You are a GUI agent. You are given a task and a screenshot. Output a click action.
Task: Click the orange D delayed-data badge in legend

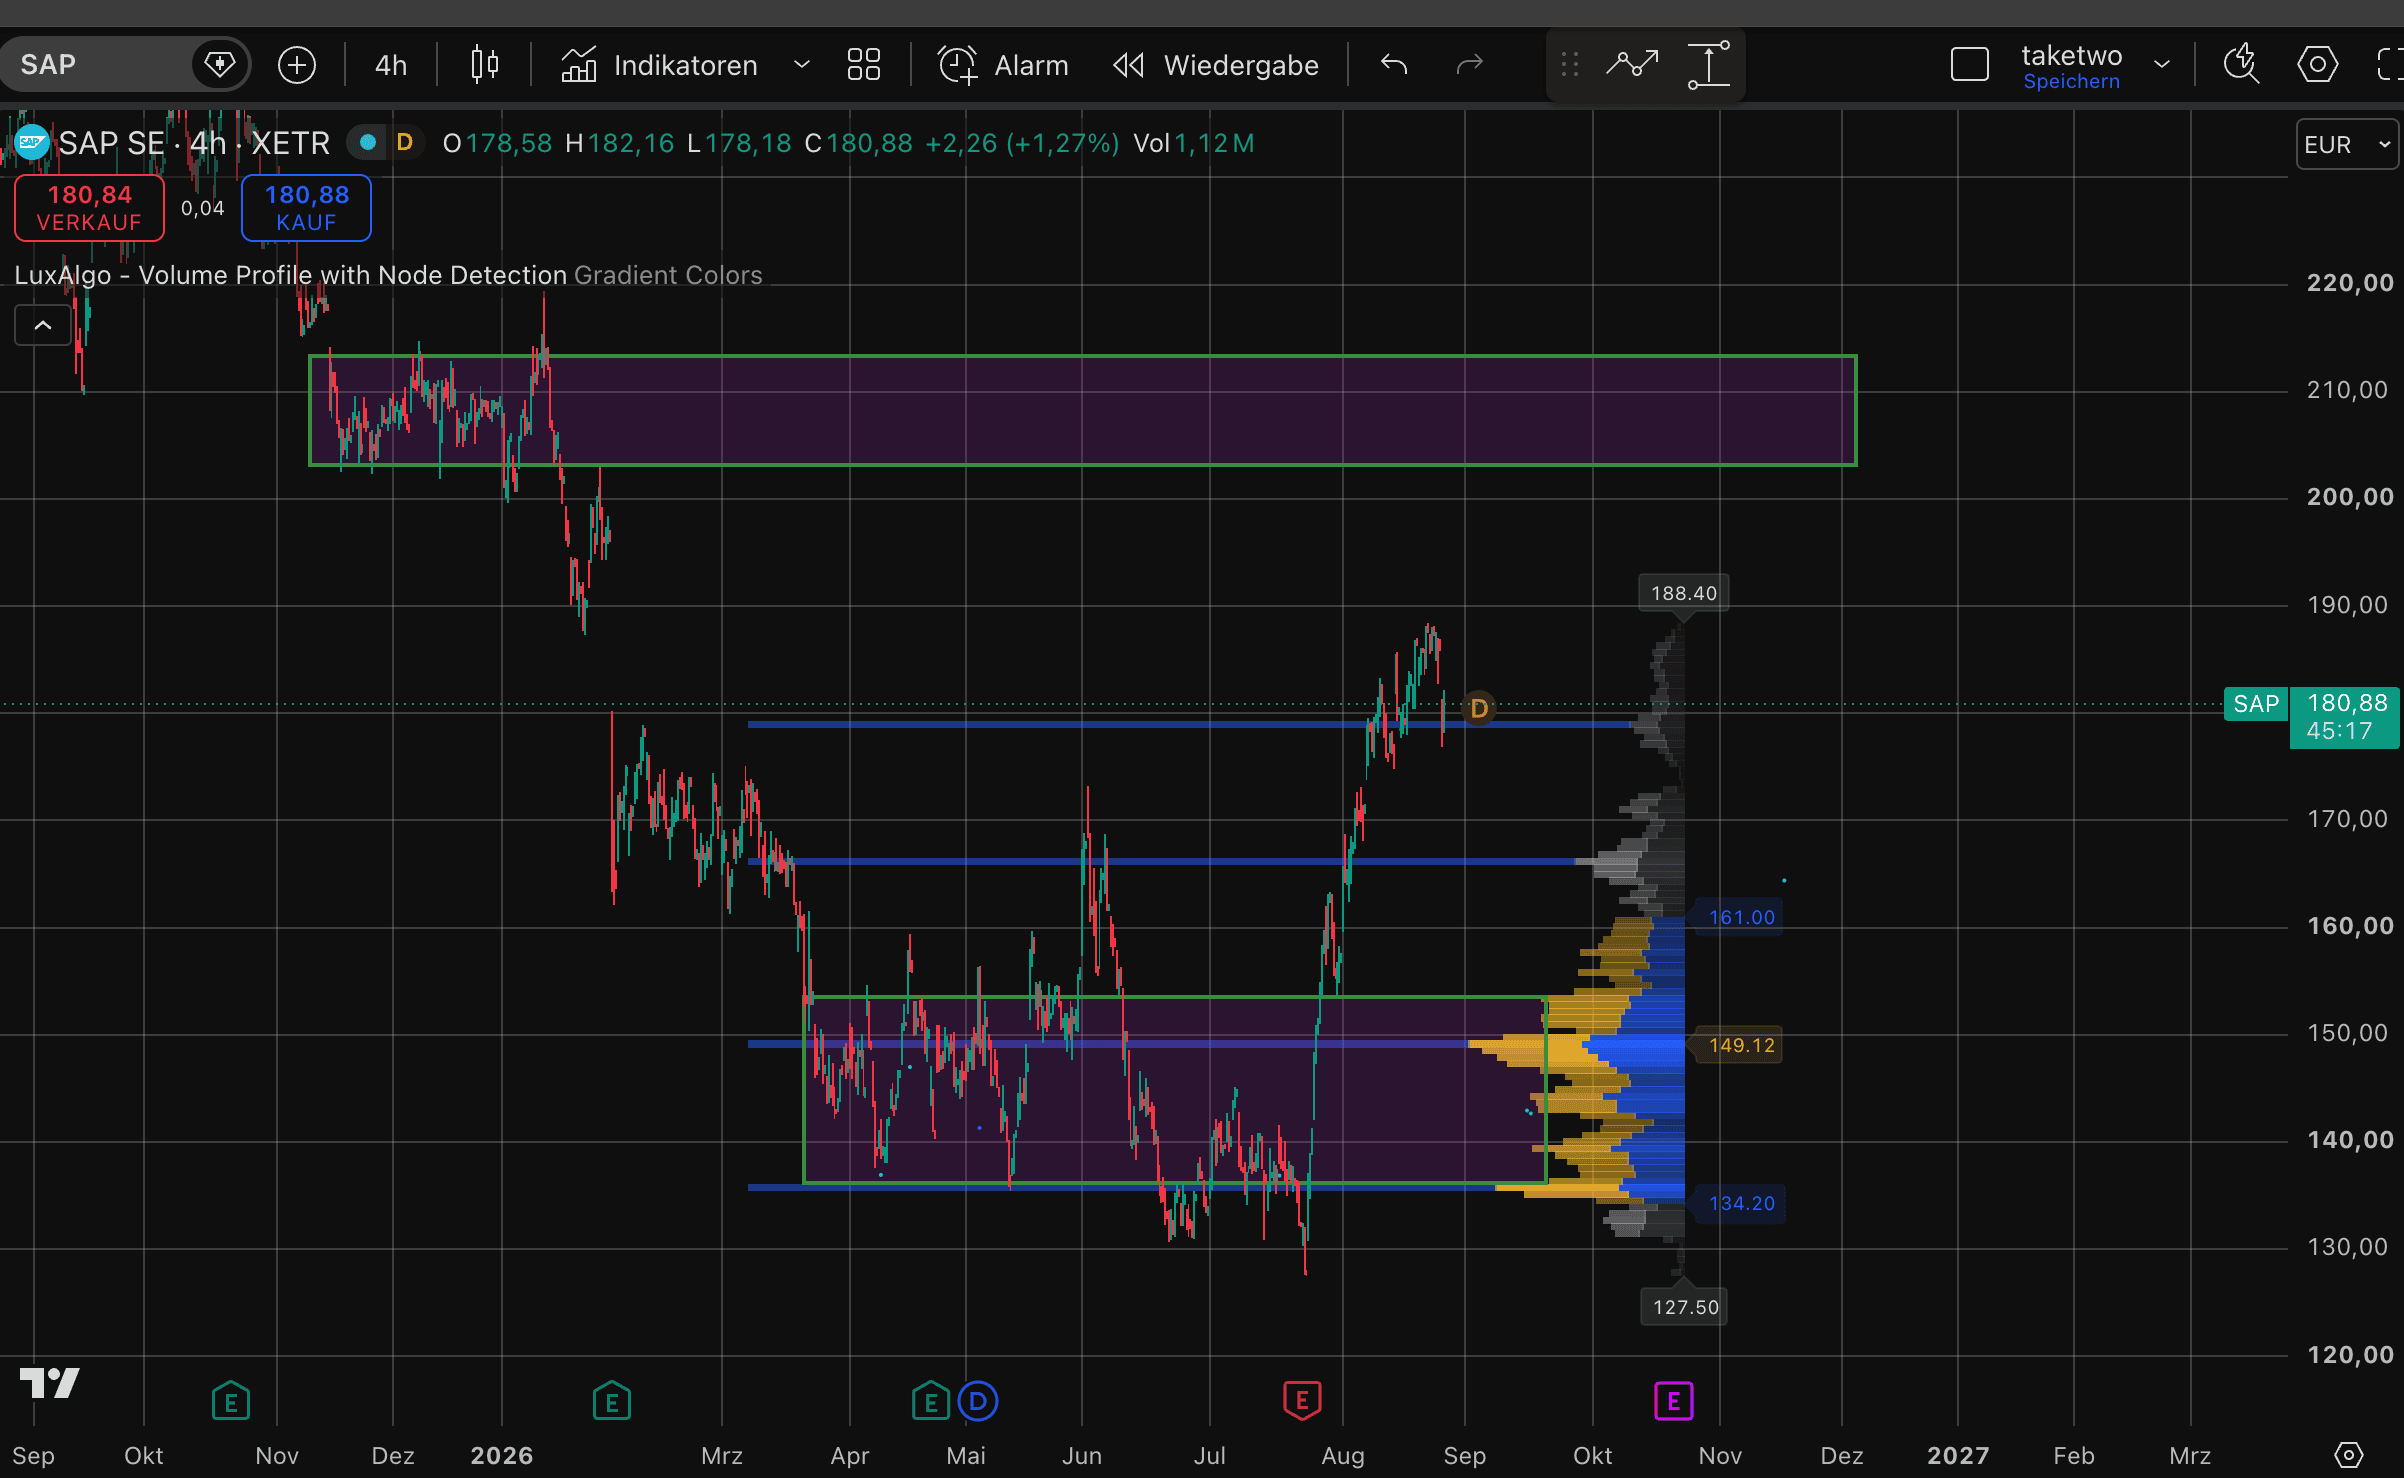tap(405, 143)
